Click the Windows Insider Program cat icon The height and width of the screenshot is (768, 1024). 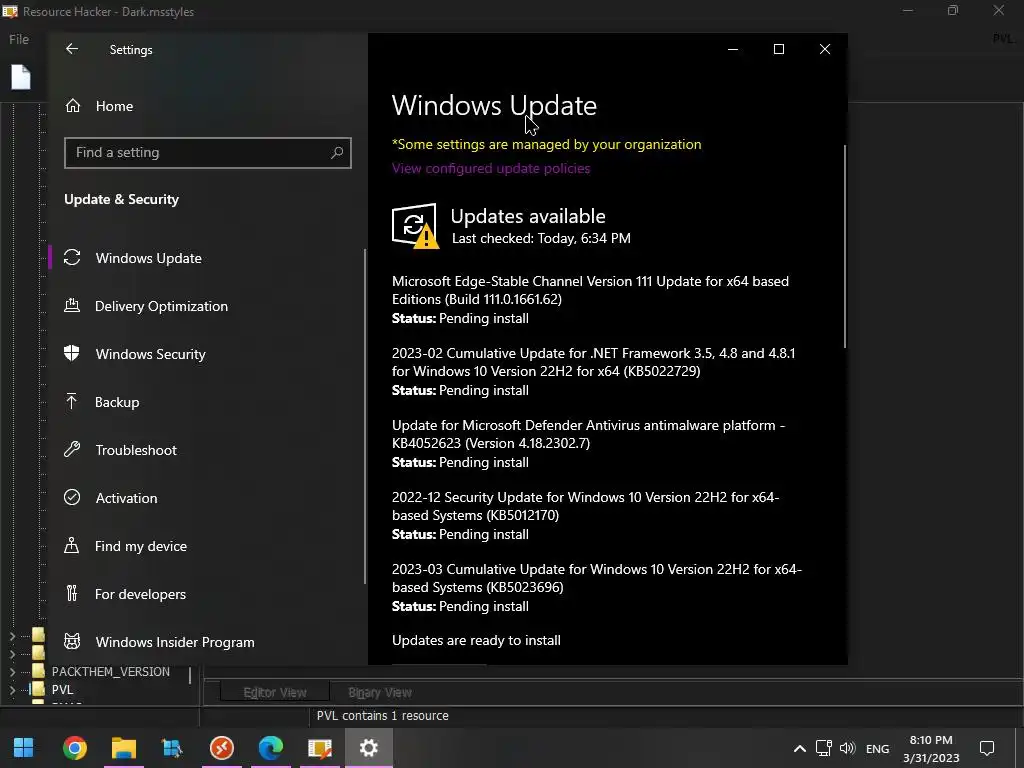click(x=72, y=641)
